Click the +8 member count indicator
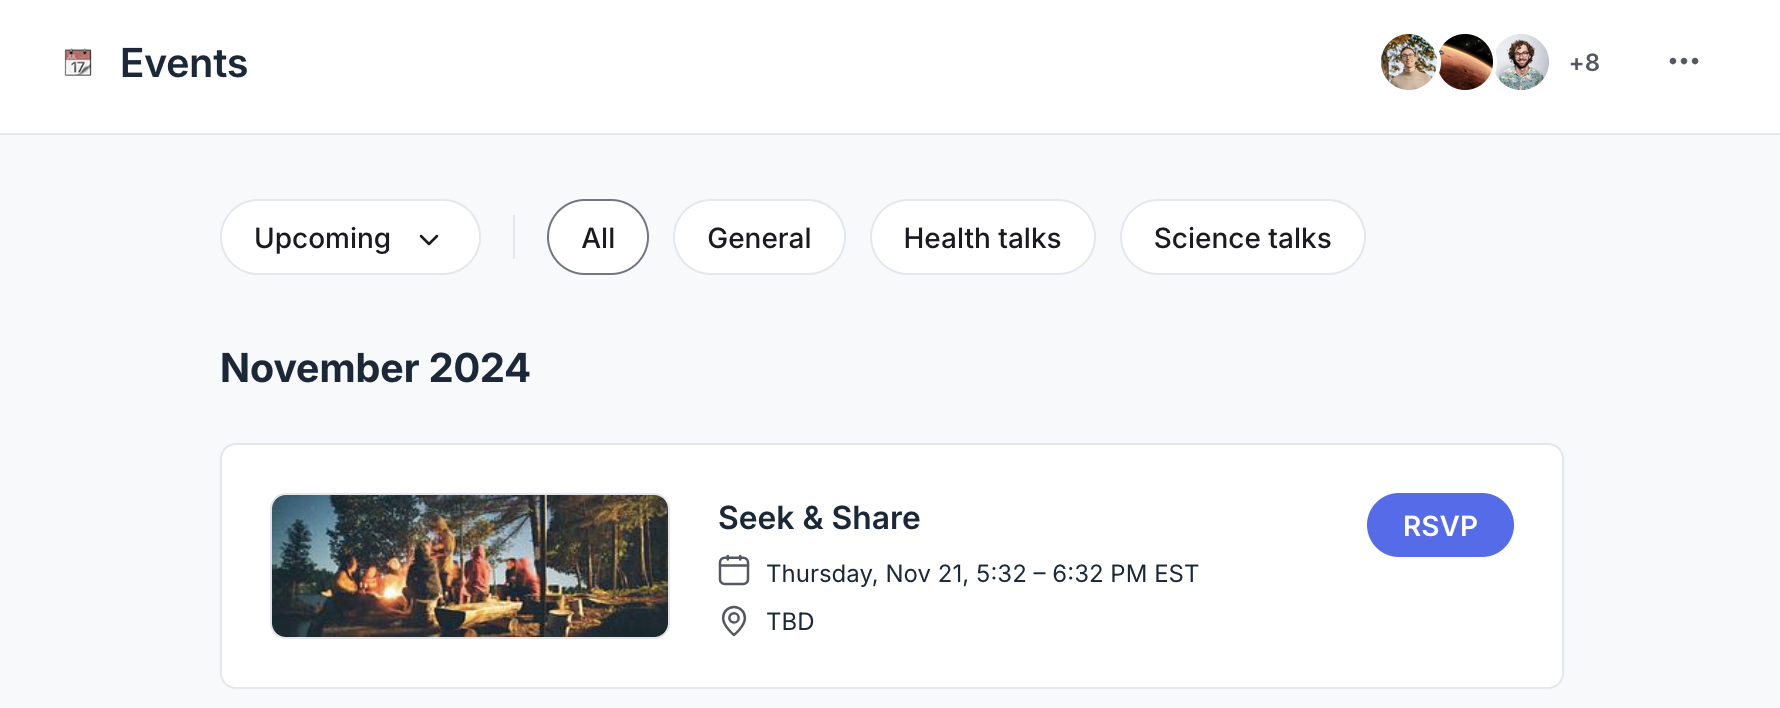The height and width of the screenshot is (708, 1780). (1583, 62)
